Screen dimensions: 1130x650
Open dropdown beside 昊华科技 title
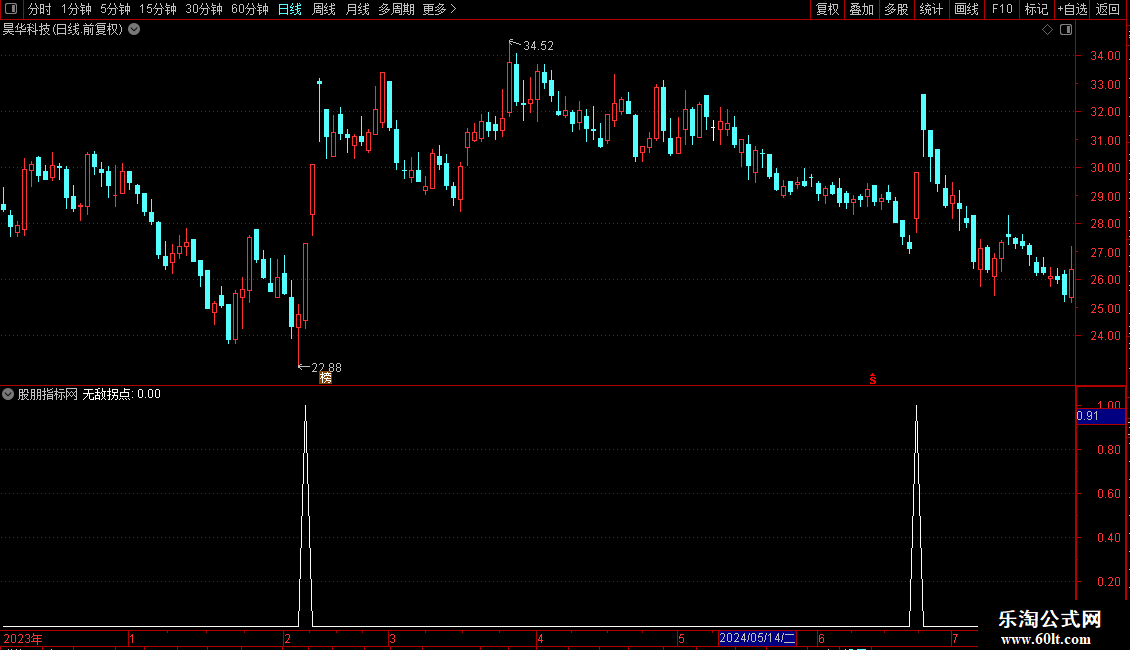click(134, 30)
